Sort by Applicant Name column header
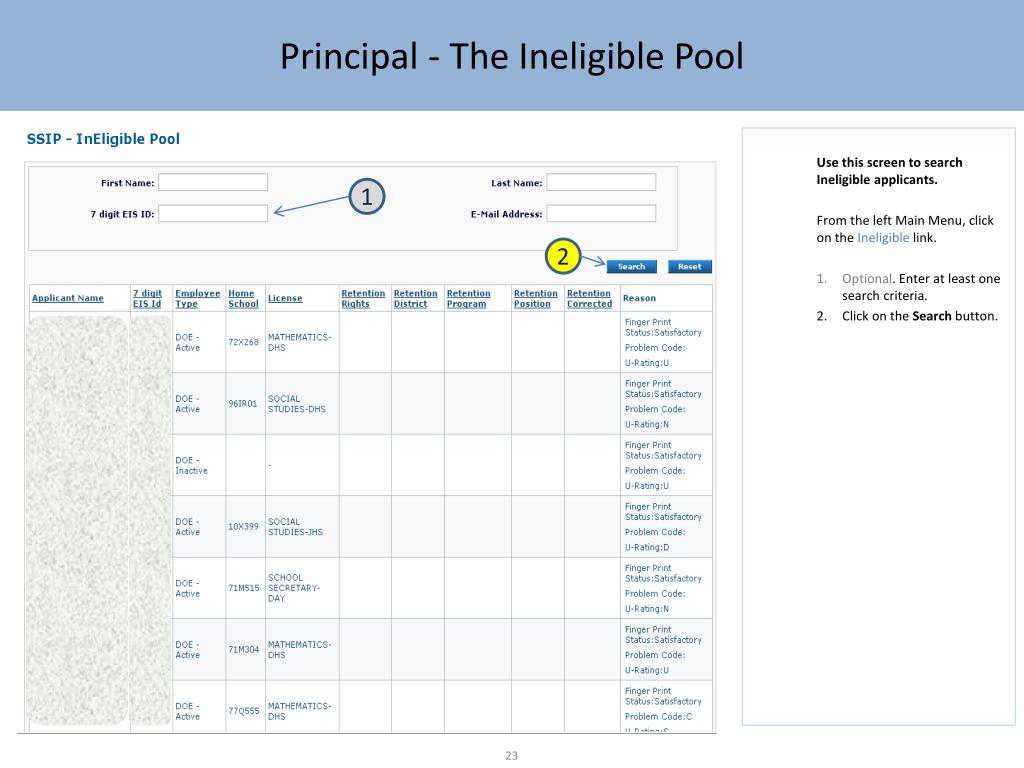The height and width of the screenshot is (768, 1024). click(x=68, y=298)
